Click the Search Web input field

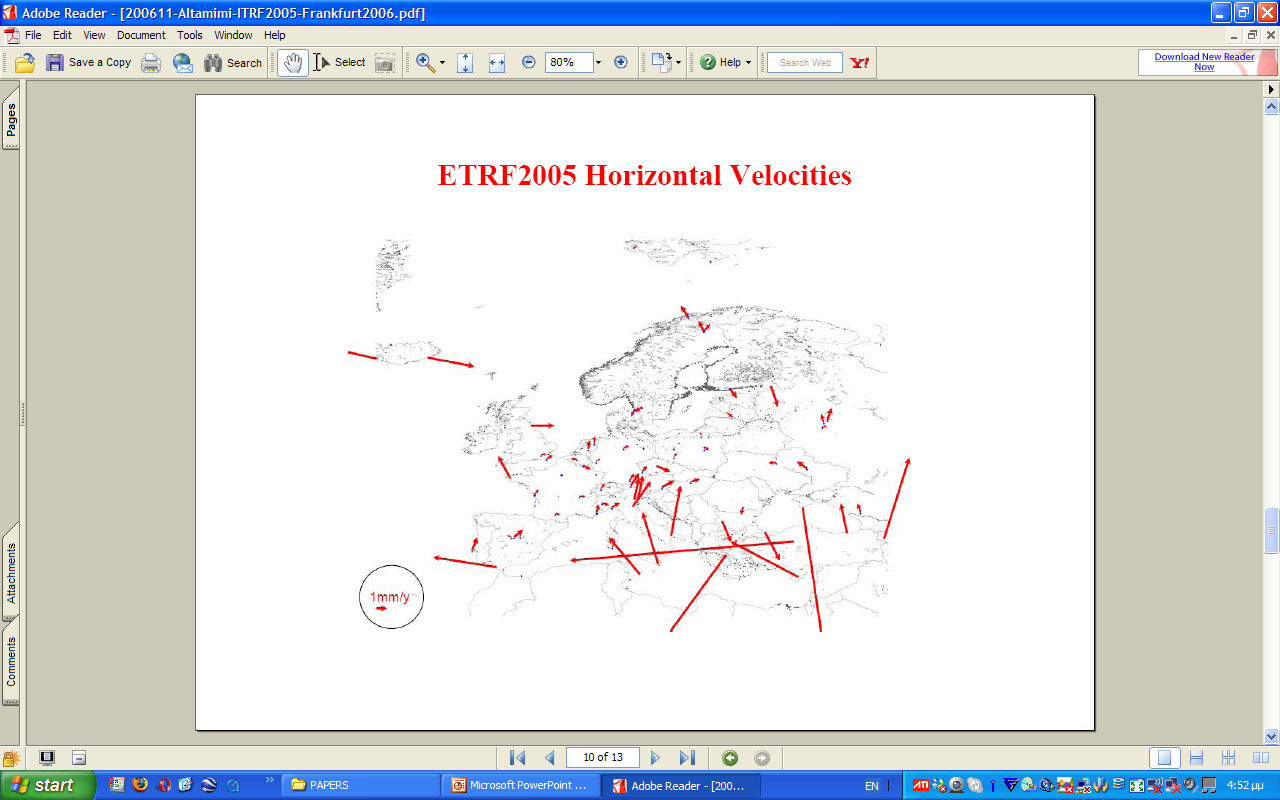point(805,62)
